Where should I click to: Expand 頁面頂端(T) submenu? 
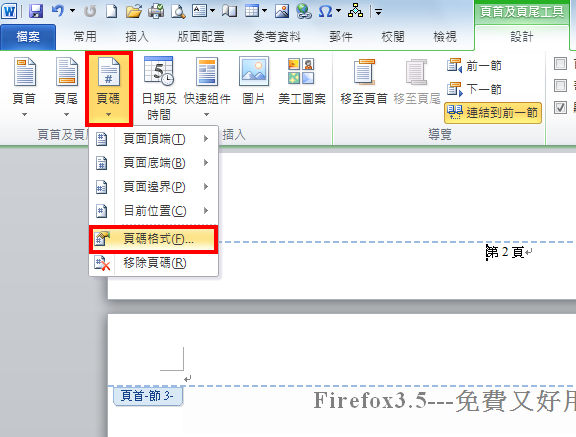point(154,139)
